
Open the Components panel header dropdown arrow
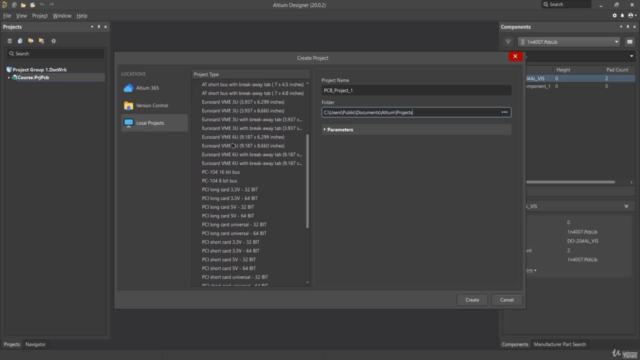pyautogui.click(x=621, y=27)
